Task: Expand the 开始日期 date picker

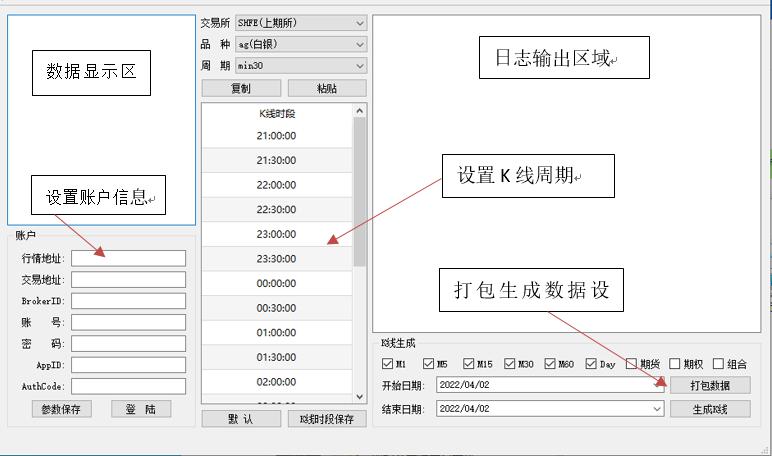Action: point(657,385)
